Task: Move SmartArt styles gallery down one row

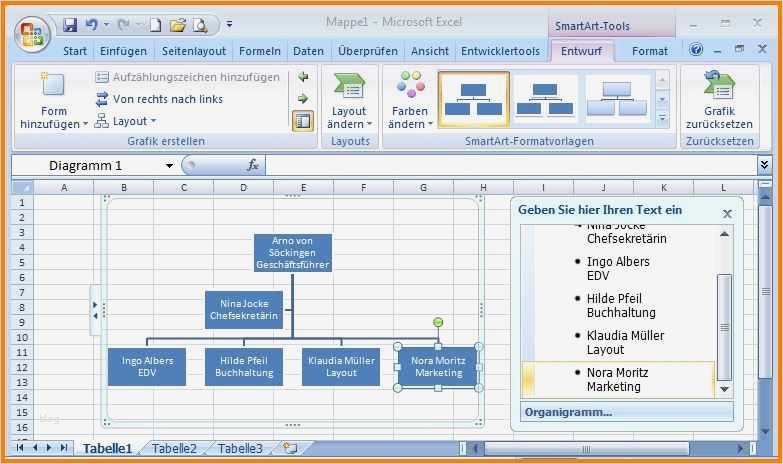Action: tap(662, 99)
